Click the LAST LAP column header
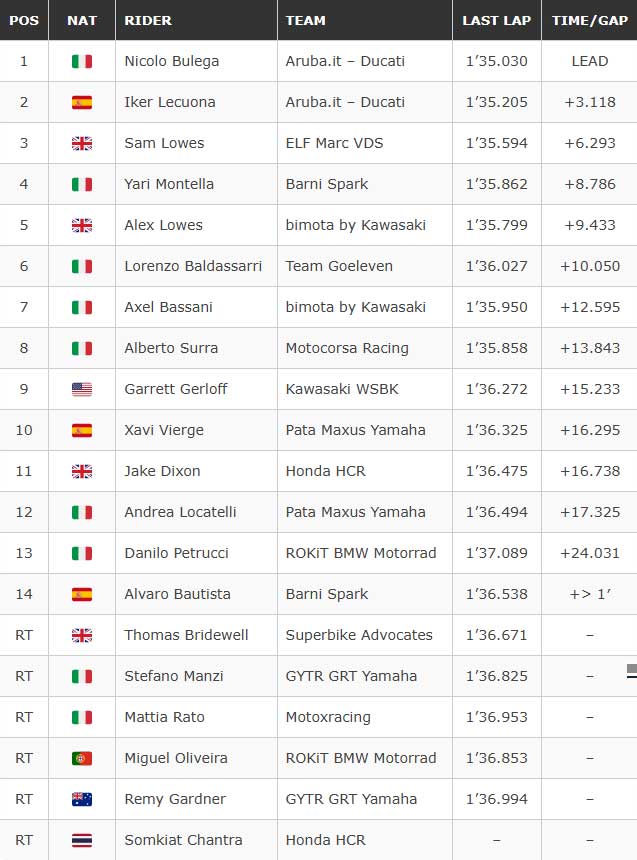The width and height of the screenshot is (637, 860). [x=497, y=20]
